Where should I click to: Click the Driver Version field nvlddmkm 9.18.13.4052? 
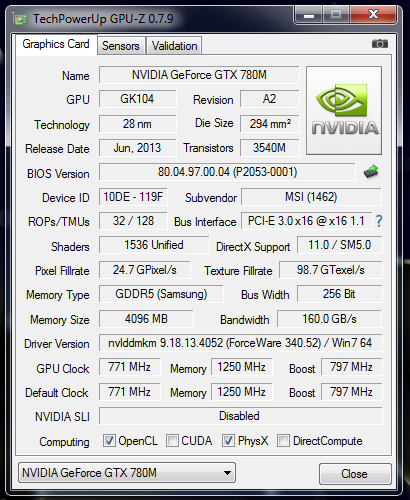click(x=240, y=343)
